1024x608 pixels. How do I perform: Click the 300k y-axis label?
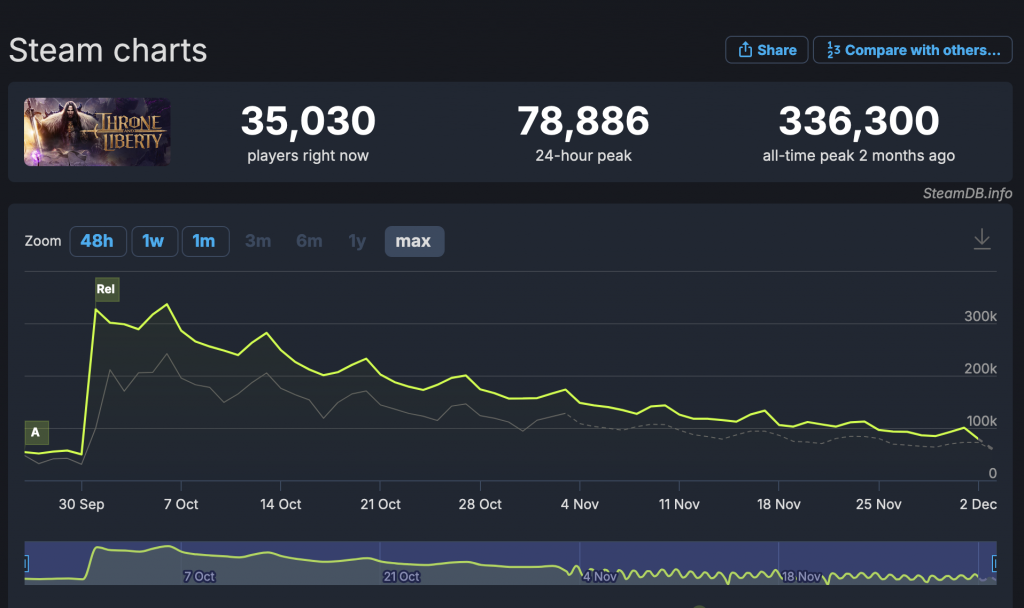980,317
